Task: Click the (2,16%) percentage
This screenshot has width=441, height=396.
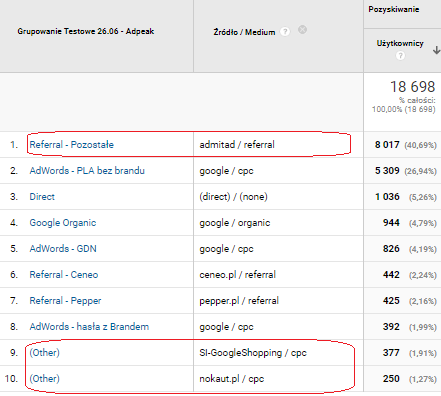Action: [423, 301]
